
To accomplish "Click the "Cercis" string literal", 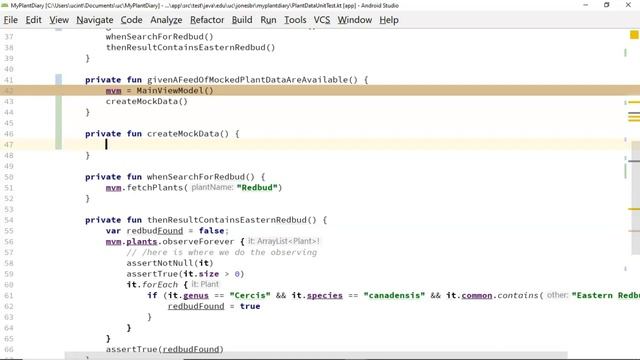I will (250, 295).
